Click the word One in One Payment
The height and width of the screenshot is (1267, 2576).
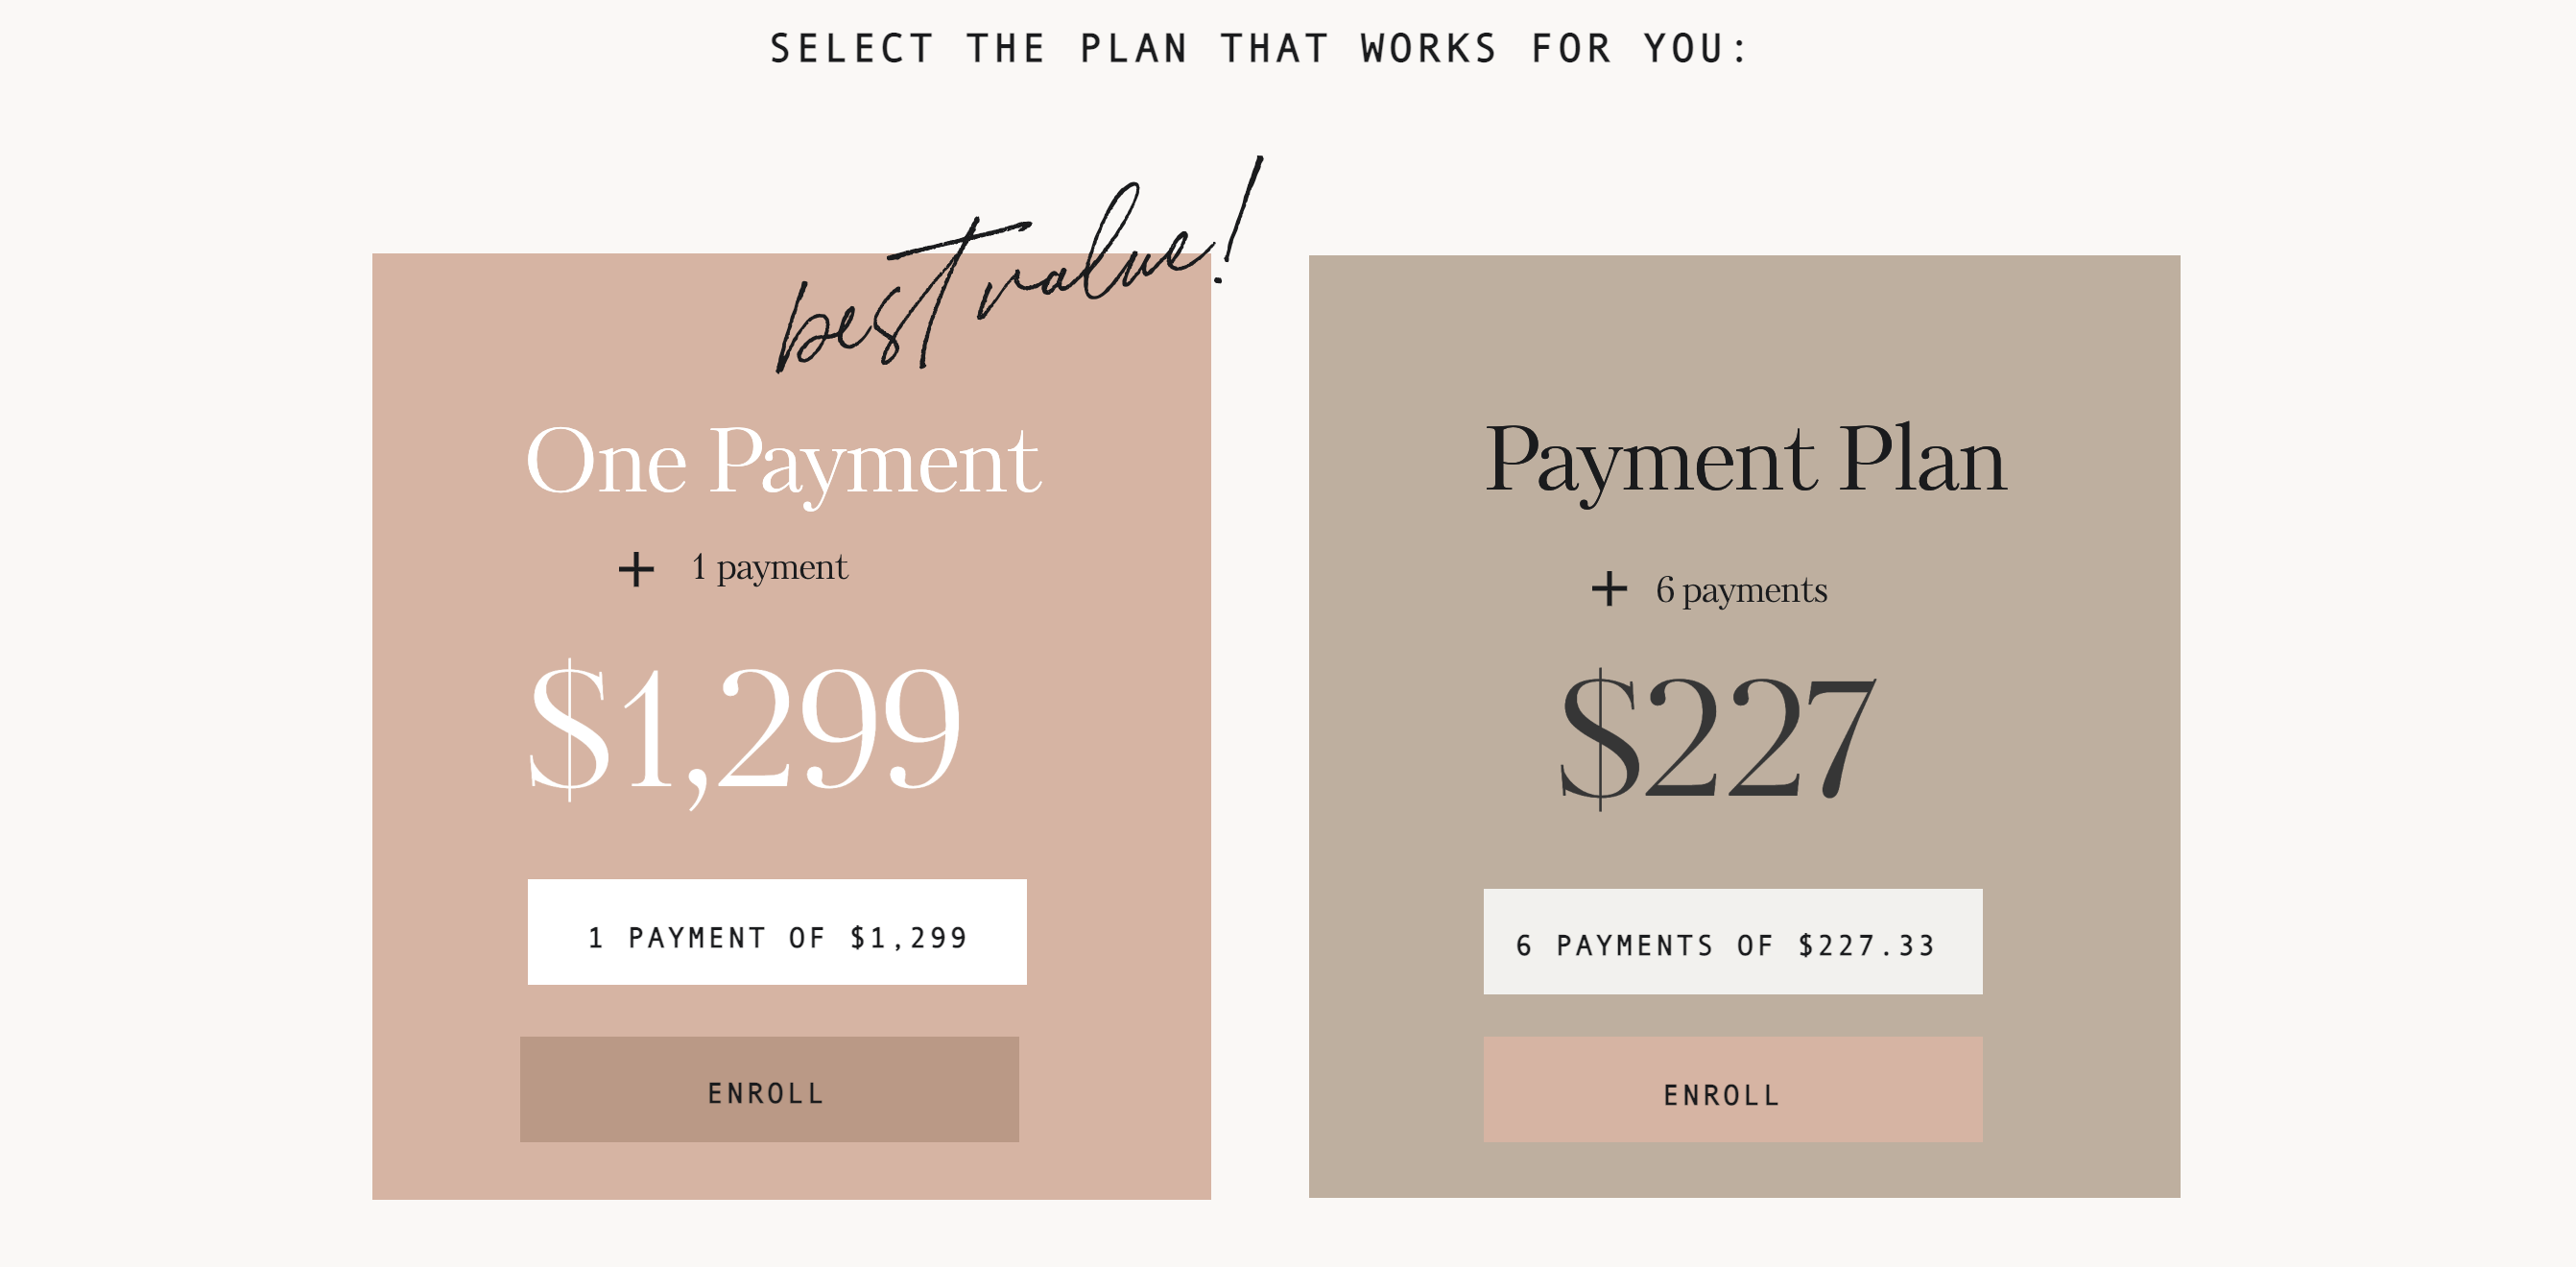tap(606, 463)
